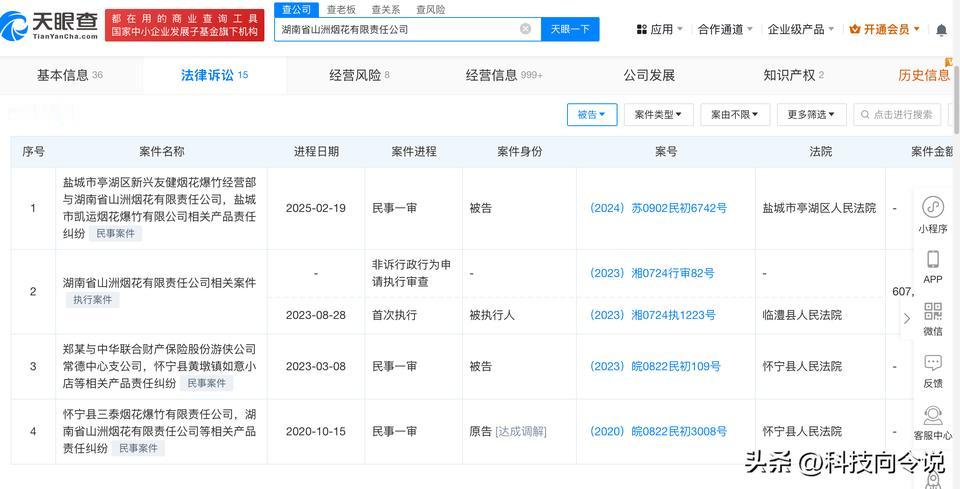Image resolution: width=960 pixels, height=489 pixels.
Task: Open the 法律诉讼 tab
Action: click(x=214, y=75)
